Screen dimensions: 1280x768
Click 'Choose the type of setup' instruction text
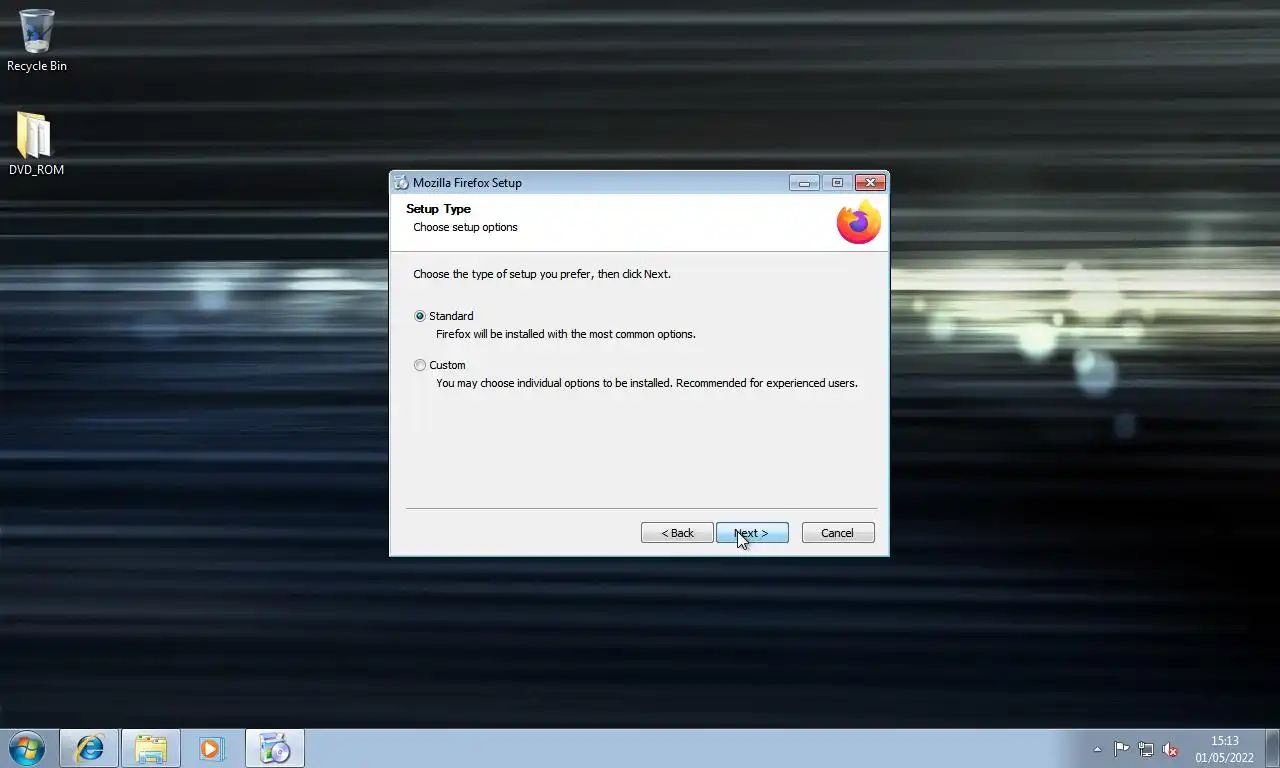pos(542,274)
